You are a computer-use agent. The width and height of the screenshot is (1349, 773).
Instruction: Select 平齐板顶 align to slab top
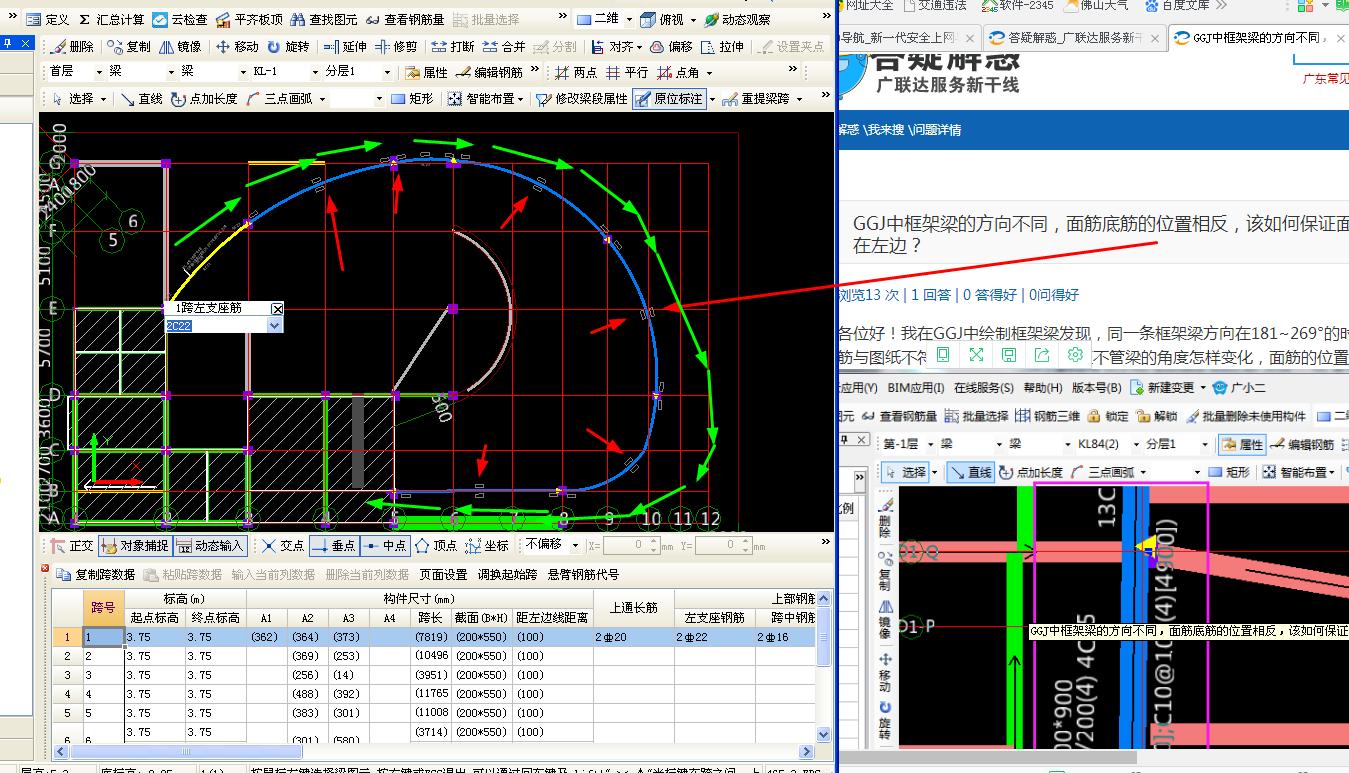[249, 20]
